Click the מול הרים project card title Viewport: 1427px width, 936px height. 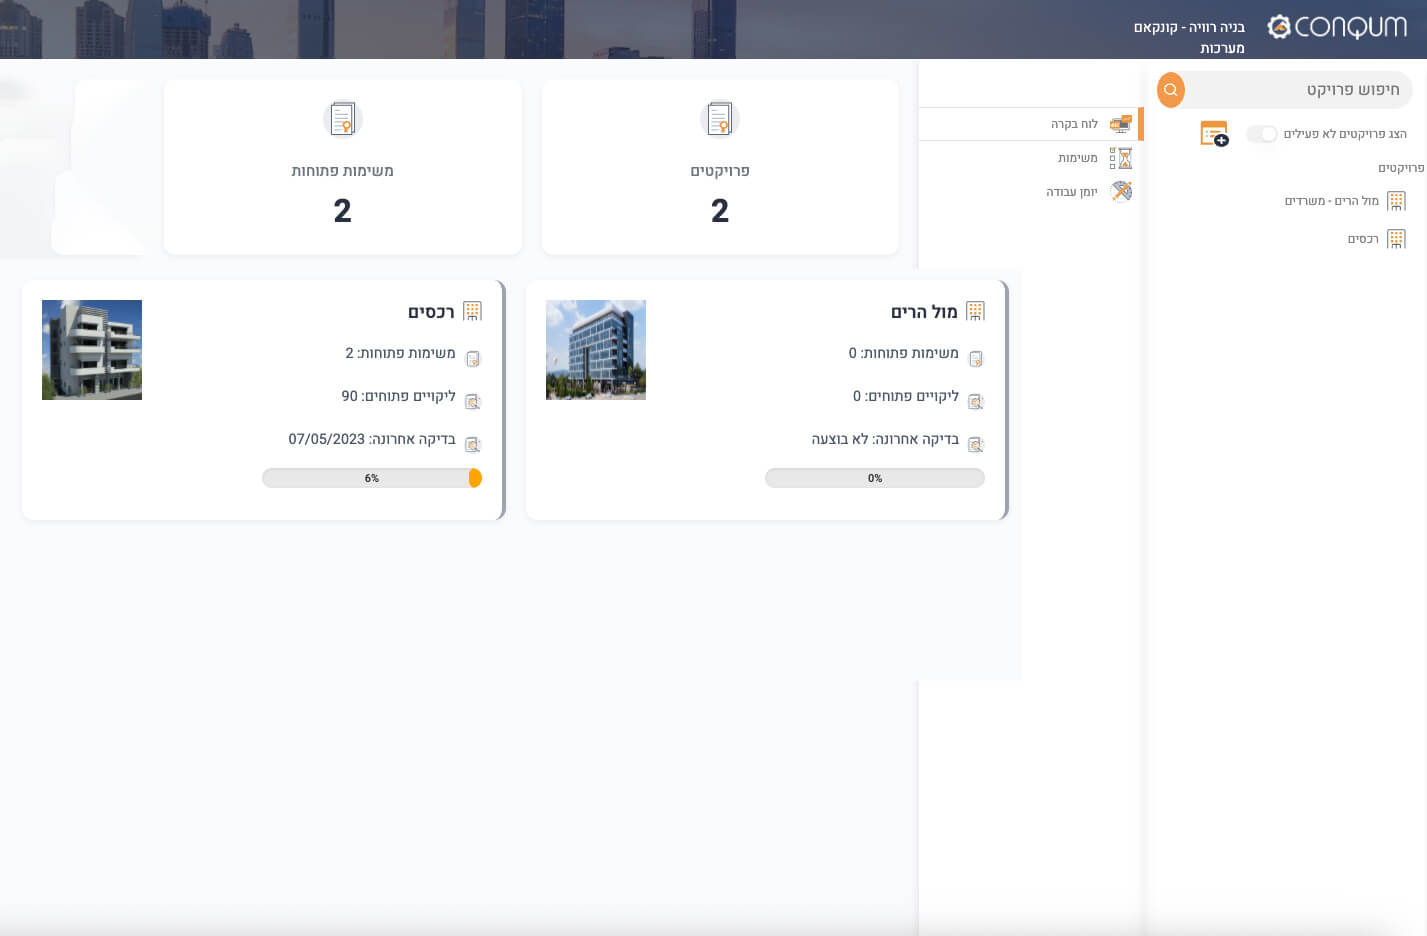click(924, 312)
